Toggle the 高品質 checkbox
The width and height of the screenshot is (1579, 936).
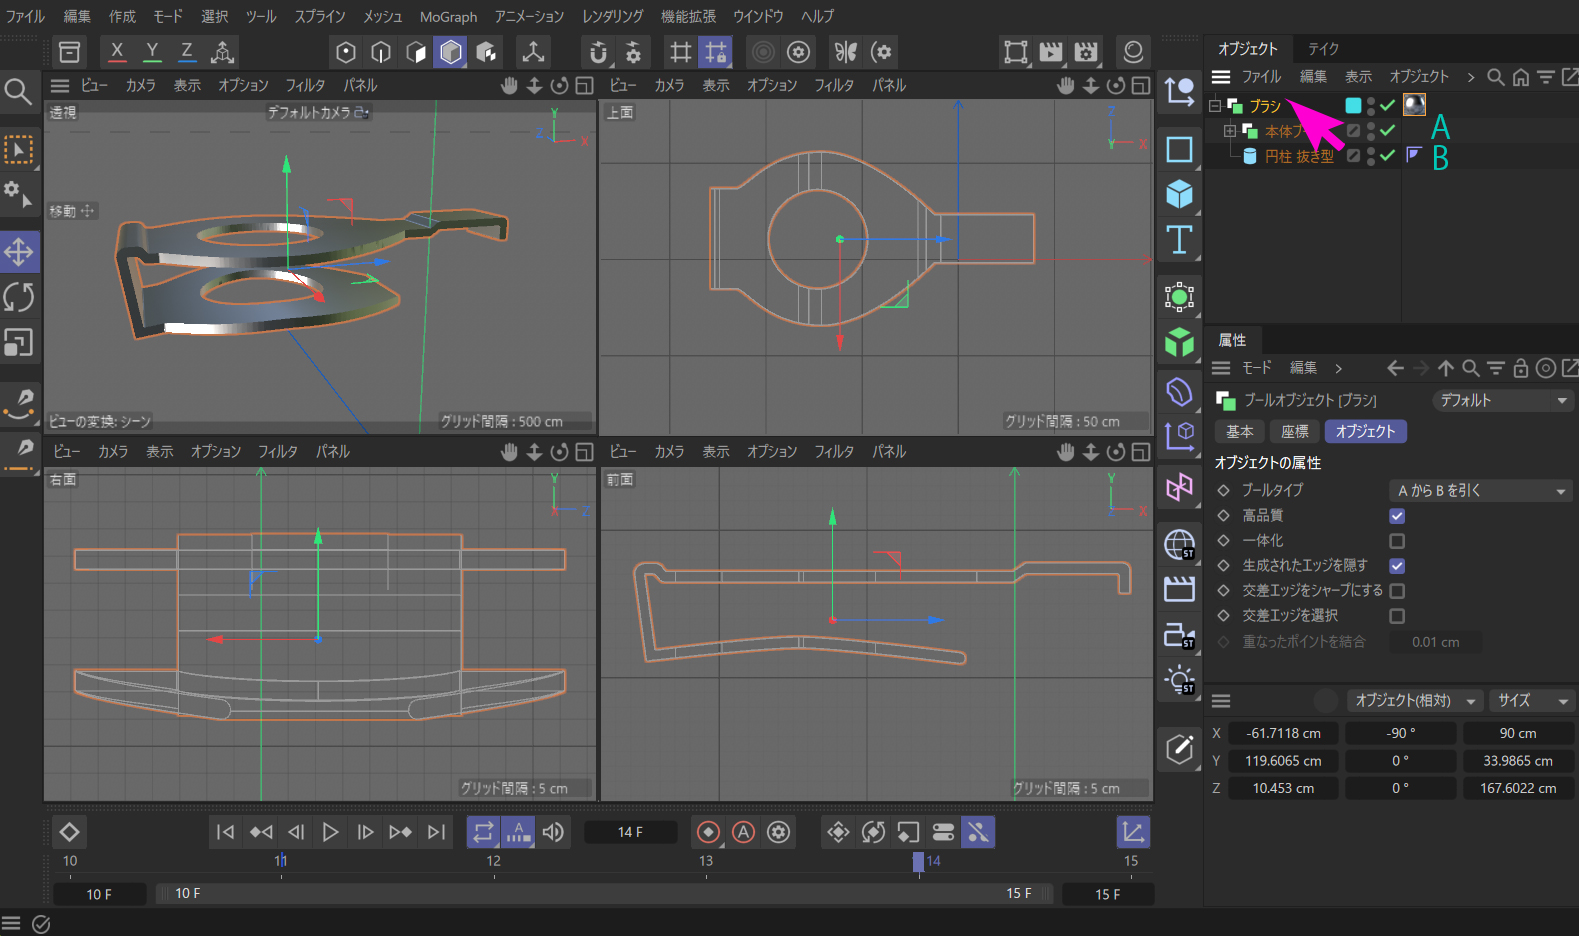pyautogui.click(x=1397, y=516)
